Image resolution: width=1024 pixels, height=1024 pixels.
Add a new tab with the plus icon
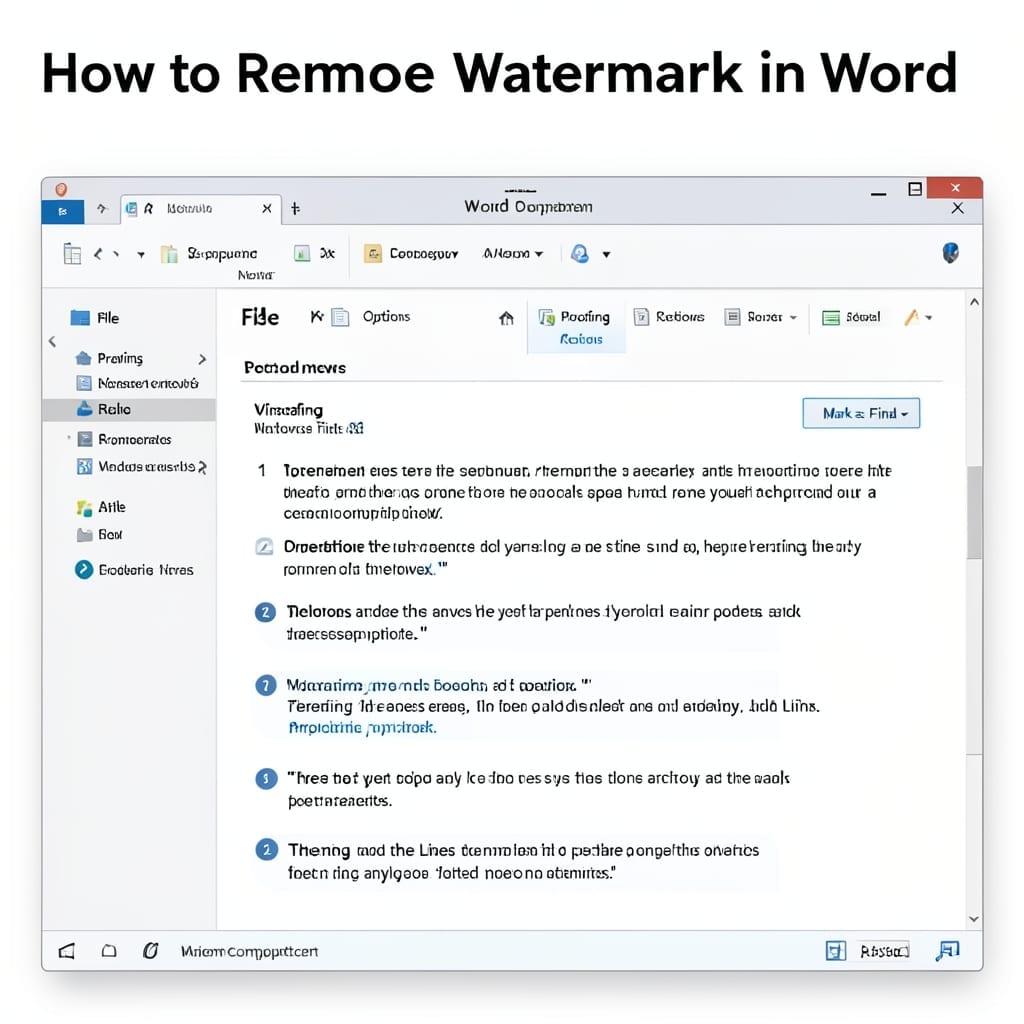[x=295, y=209]
